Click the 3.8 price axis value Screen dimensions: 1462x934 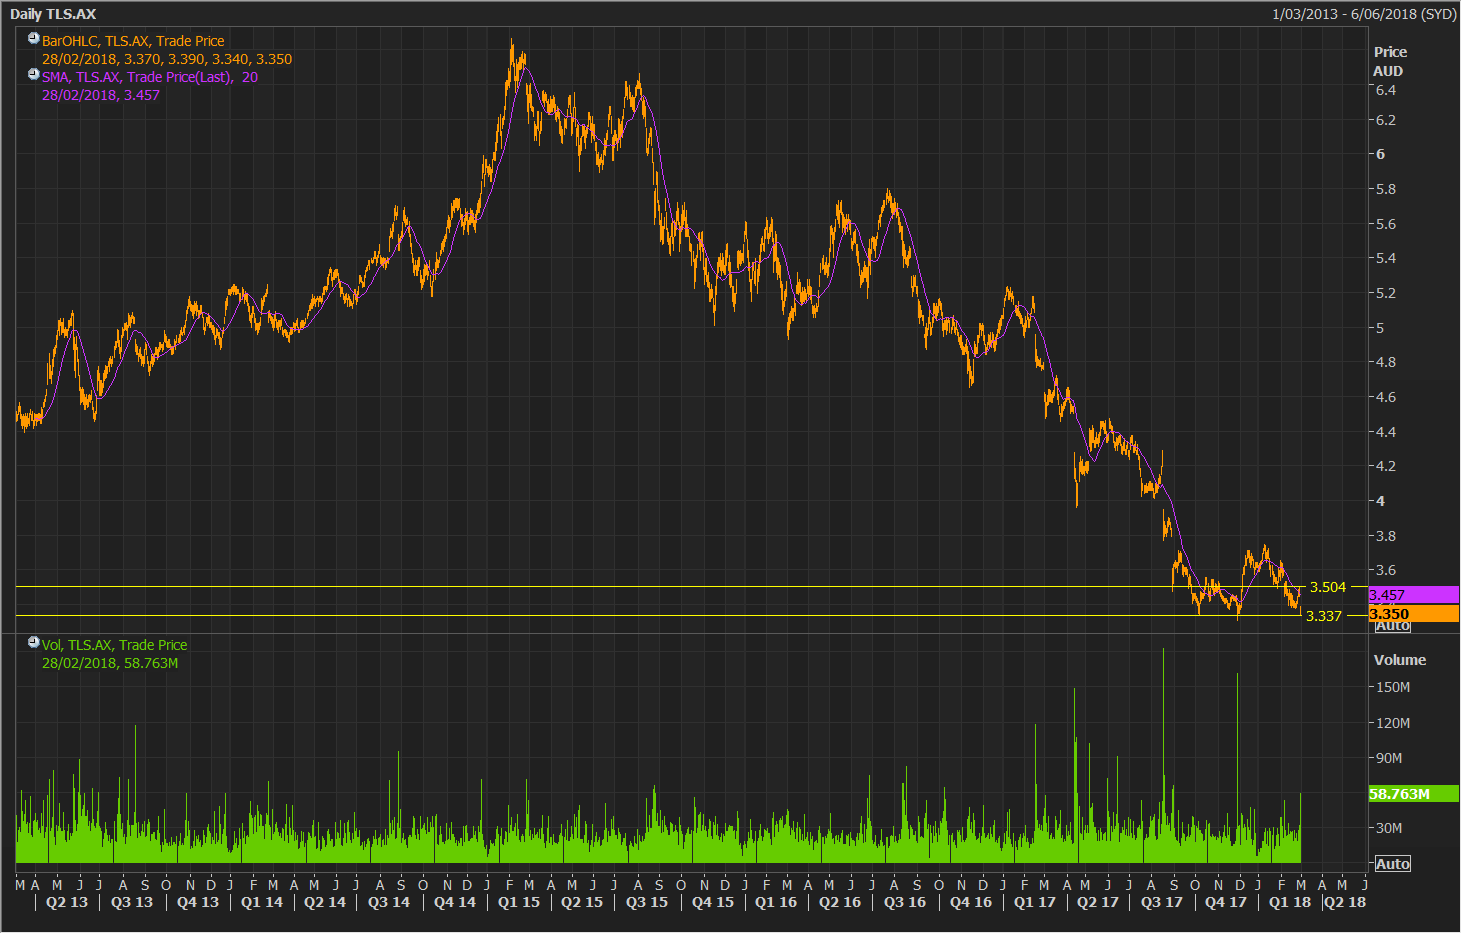(x=1386, y=536)
